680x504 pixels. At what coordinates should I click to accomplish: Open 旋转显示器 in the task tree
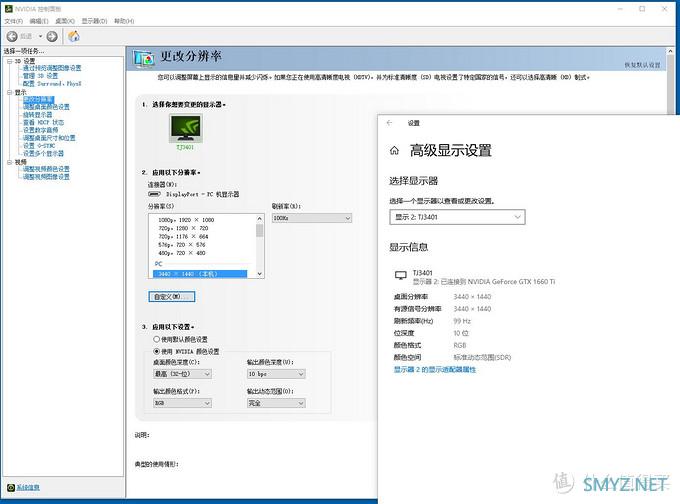point(37,115)
